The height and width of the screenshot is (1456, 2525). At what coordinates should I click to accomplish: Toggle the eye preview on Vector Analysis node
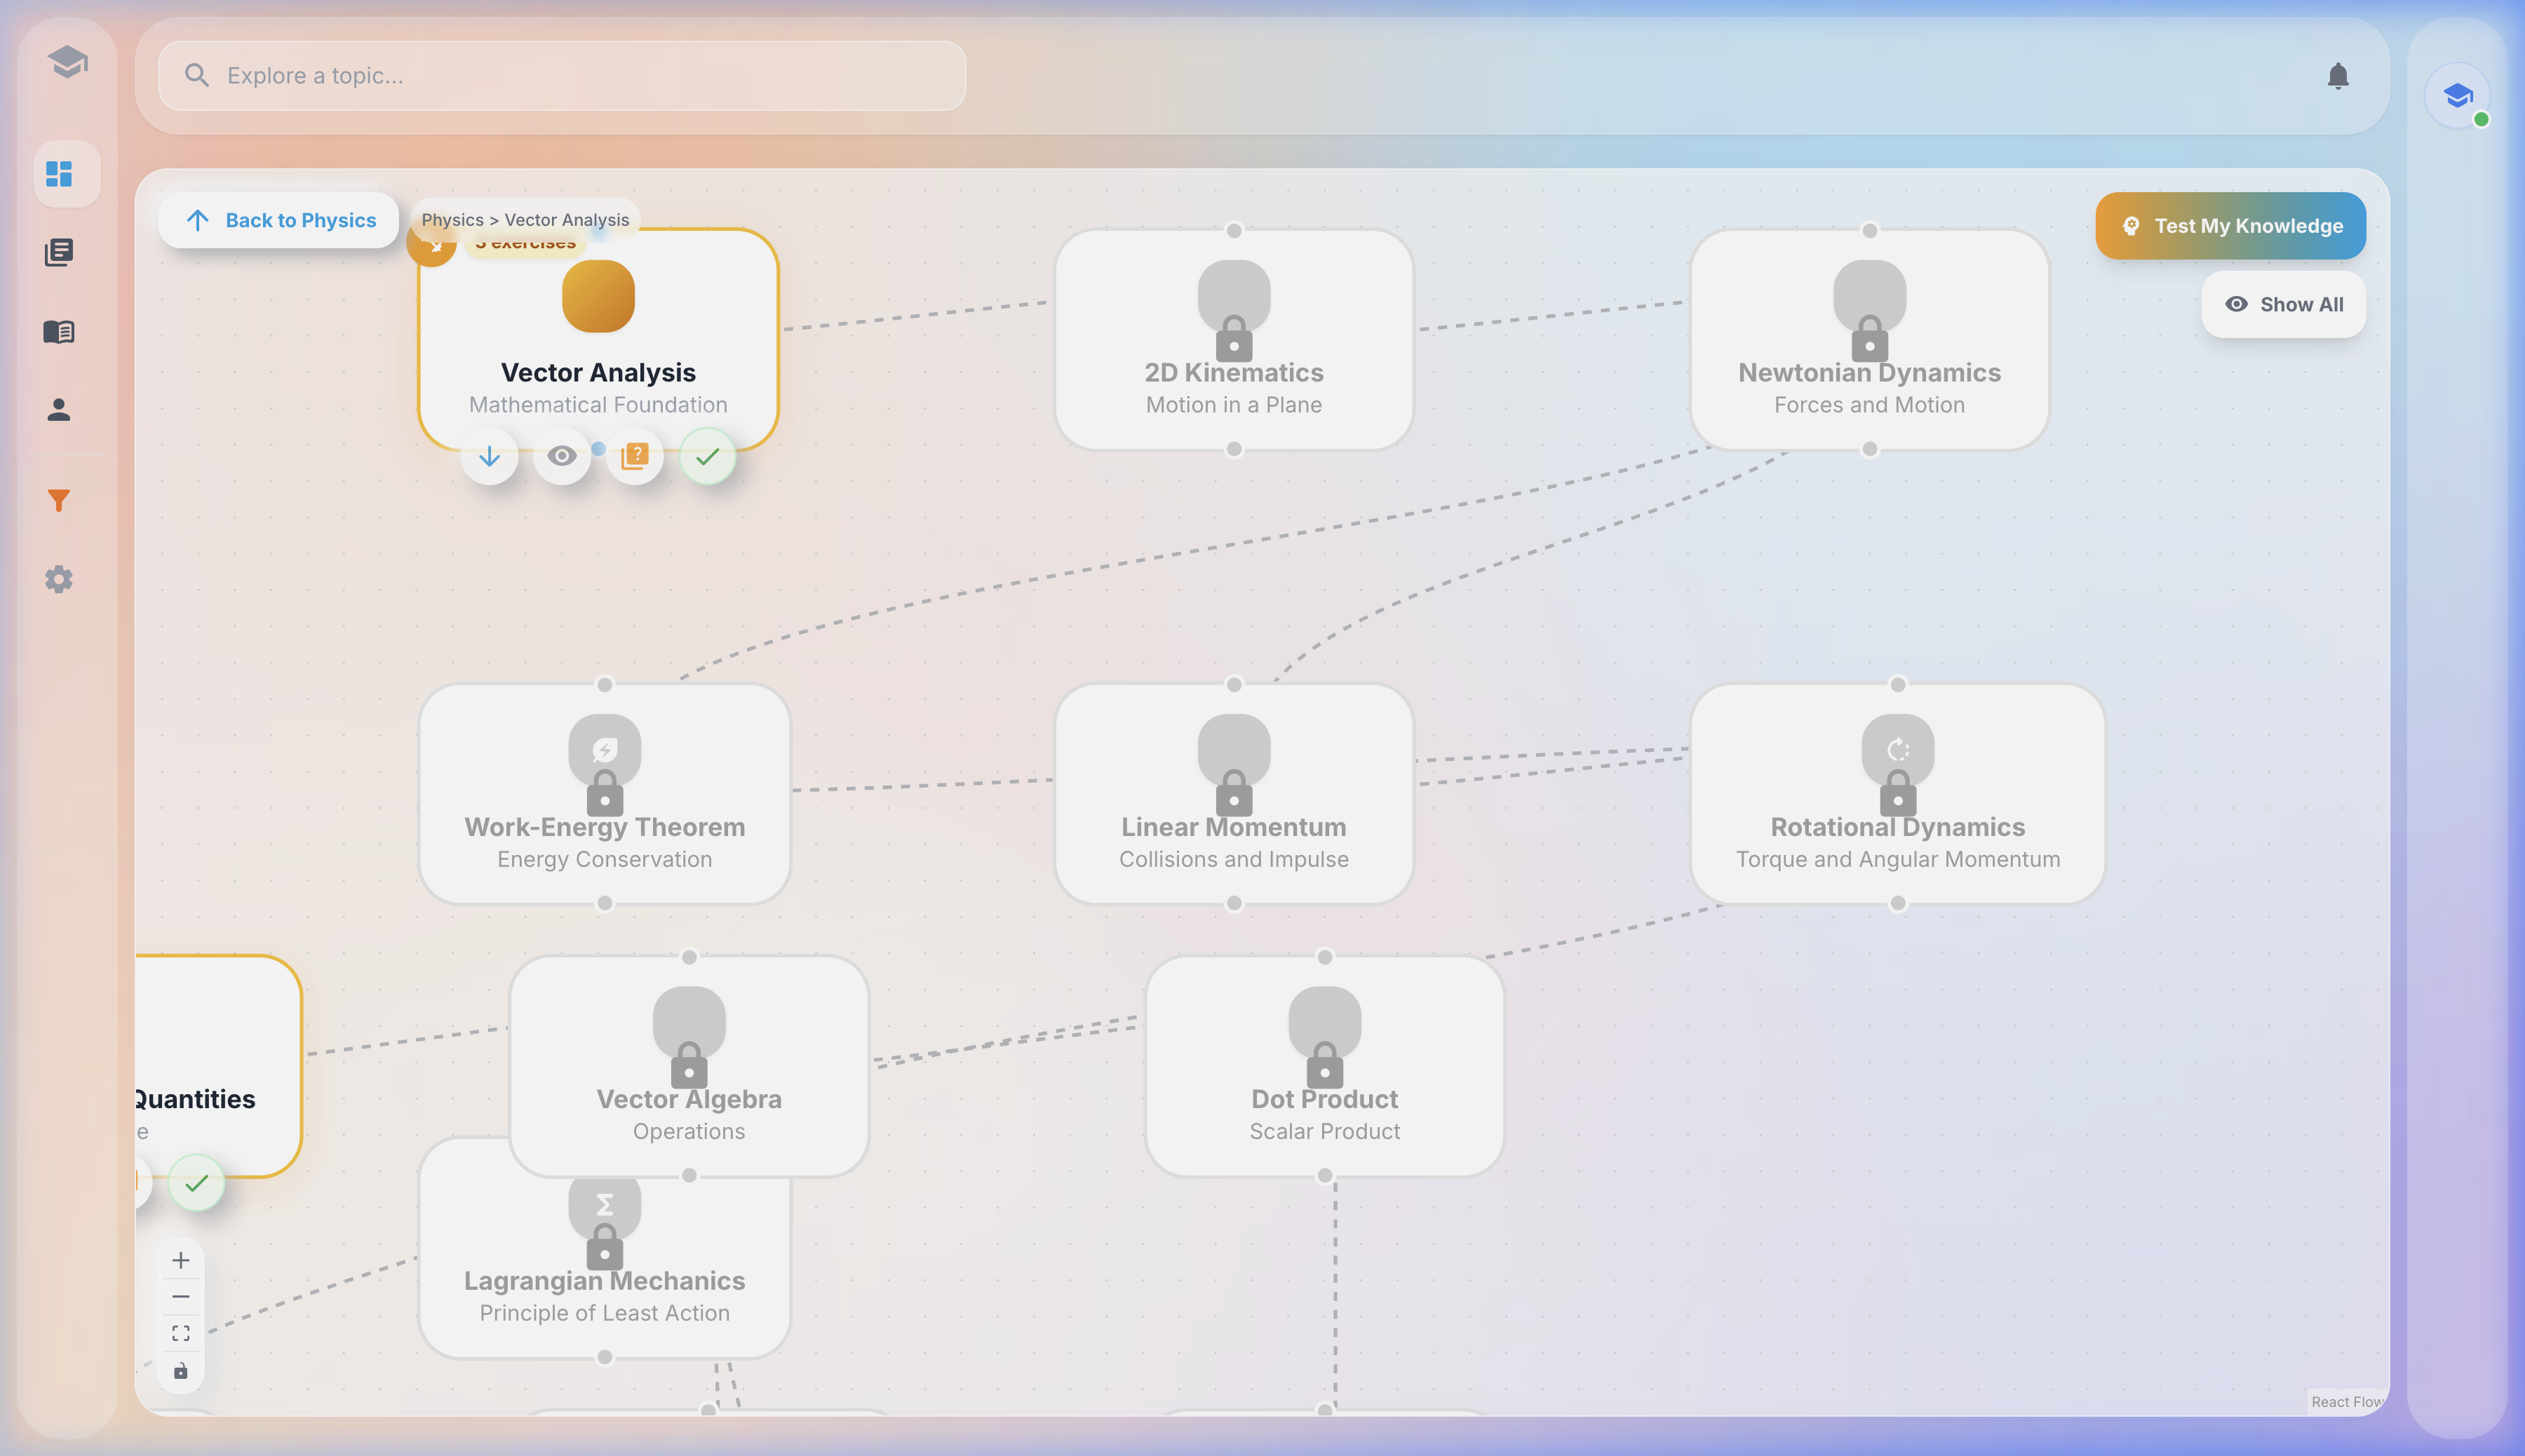click(x=561, y=456)
